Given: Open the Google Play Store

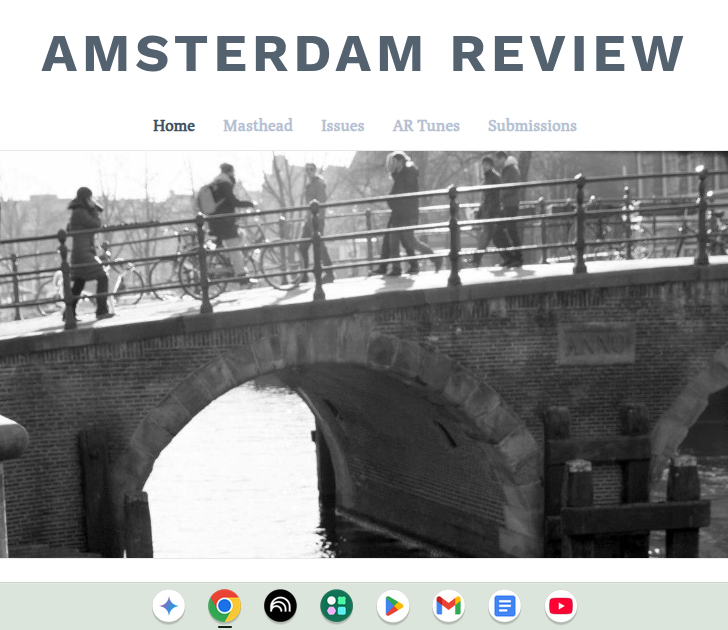Looking at the screenshot, I should 393,606.
